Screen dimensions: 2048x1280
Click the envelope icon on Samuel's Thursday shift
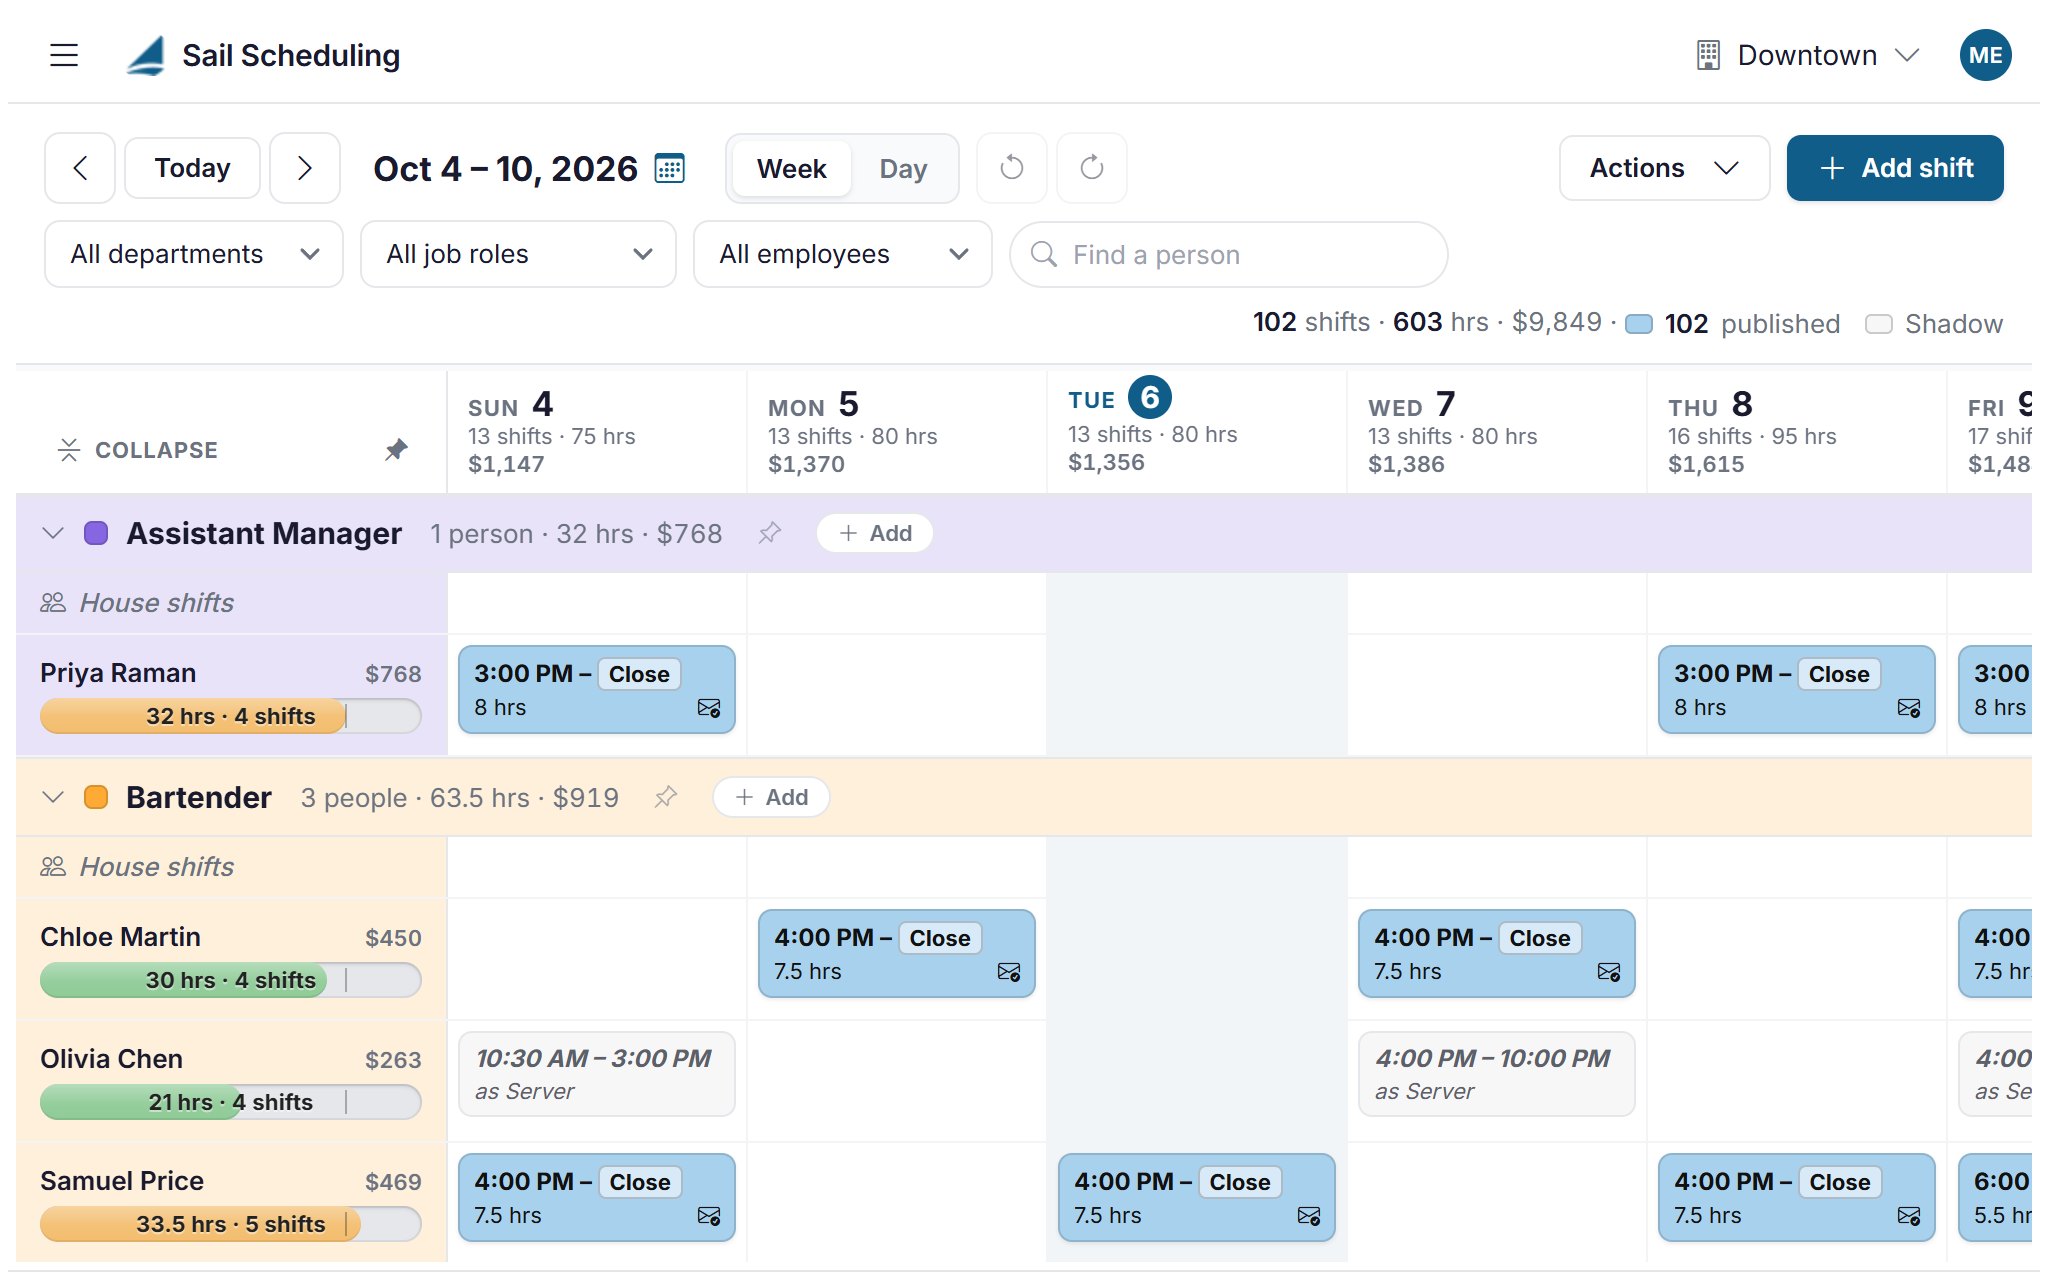click(1909, 1216)
